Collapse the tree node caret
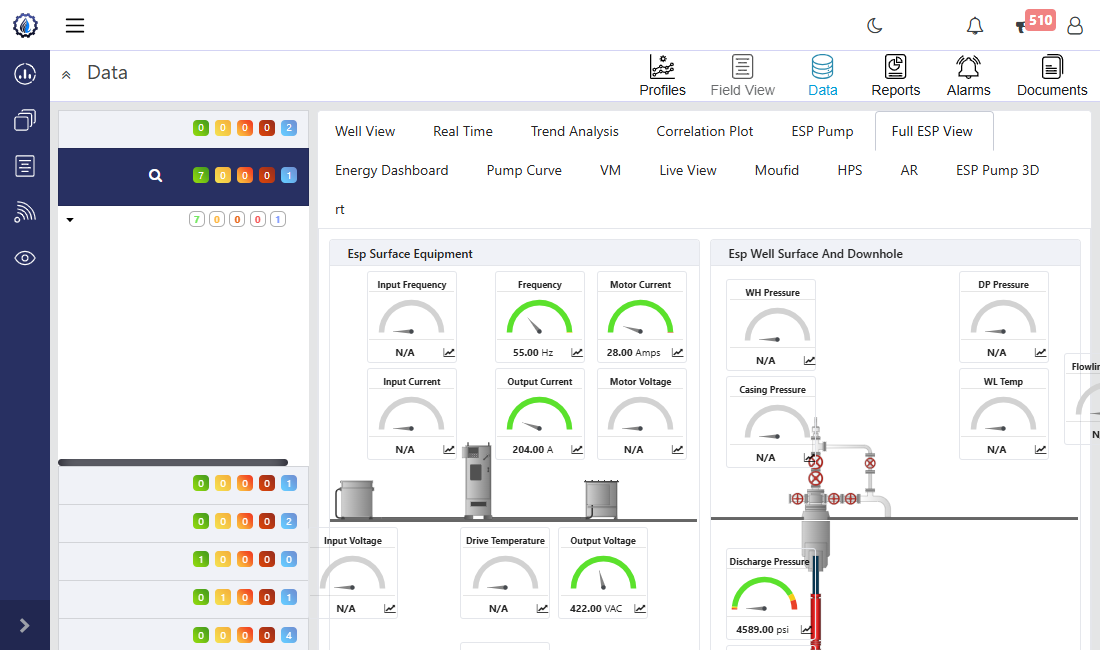The image size is (1100, 650). point(70,219)
